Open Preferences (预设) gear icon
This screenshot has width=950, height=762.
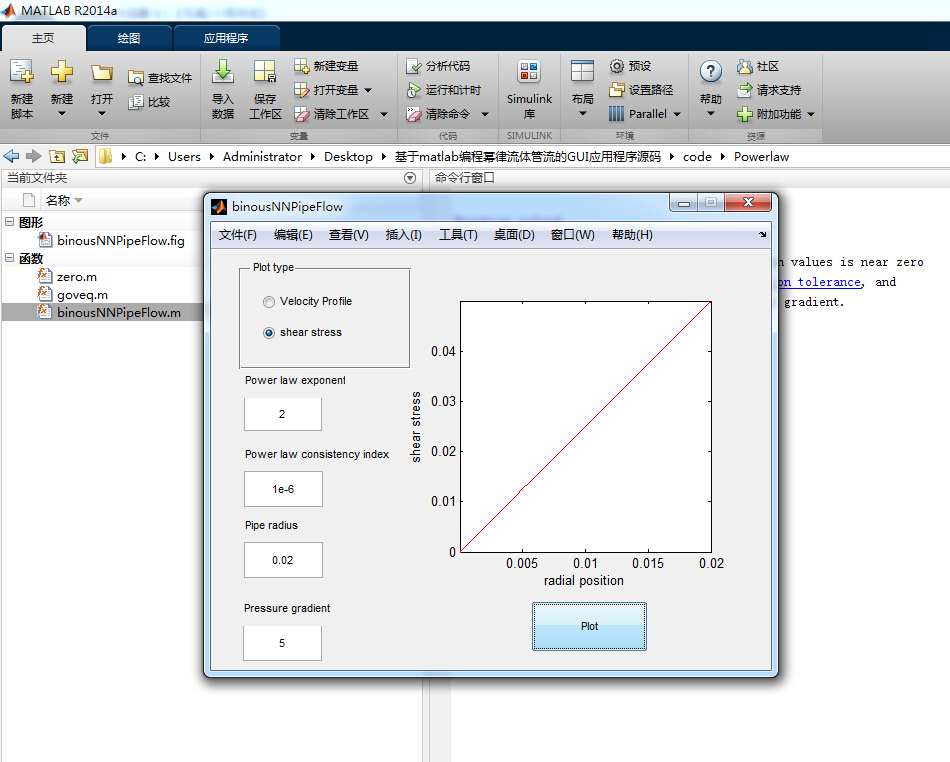tap(617, 66)
